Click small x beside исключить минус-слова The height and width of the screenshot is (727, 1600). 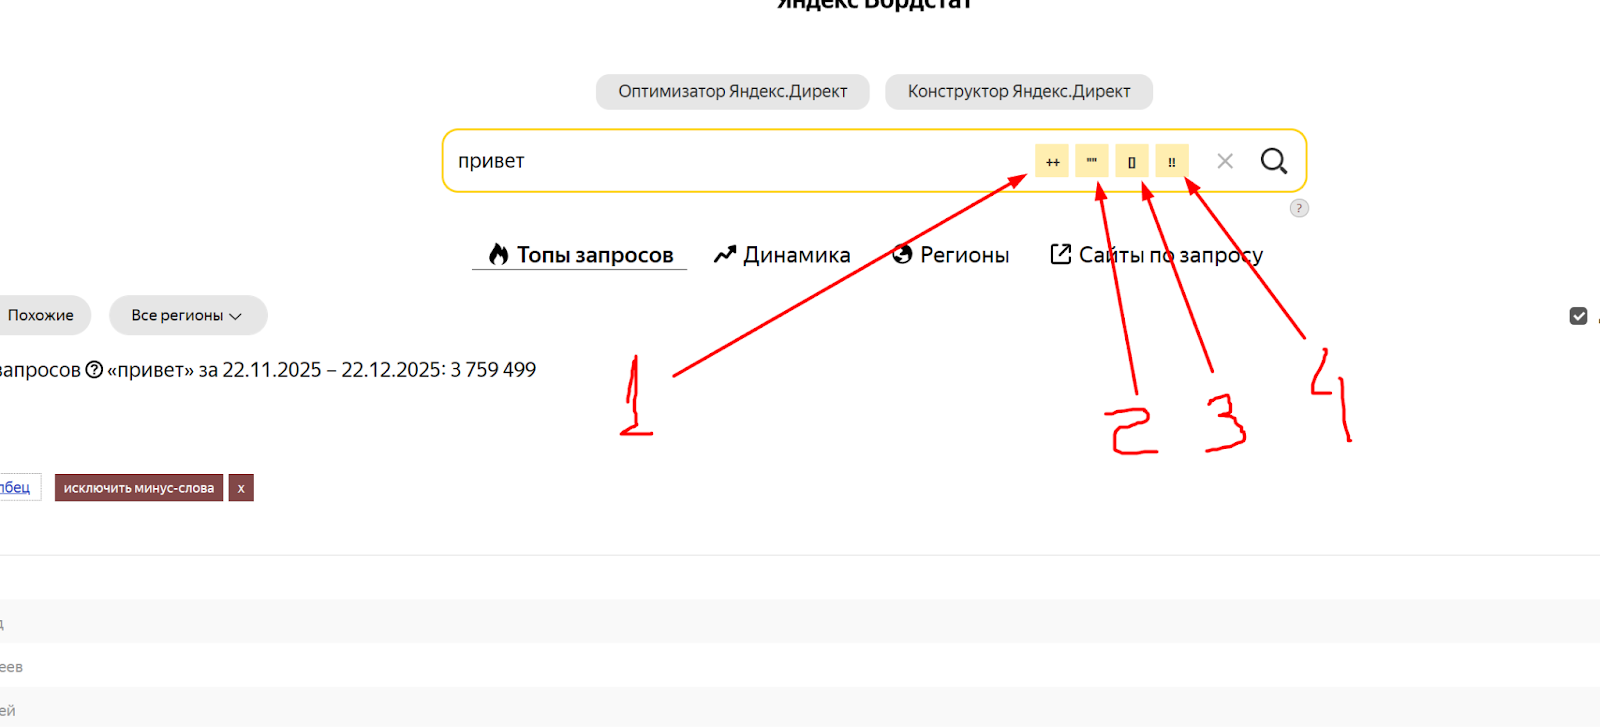241,488
